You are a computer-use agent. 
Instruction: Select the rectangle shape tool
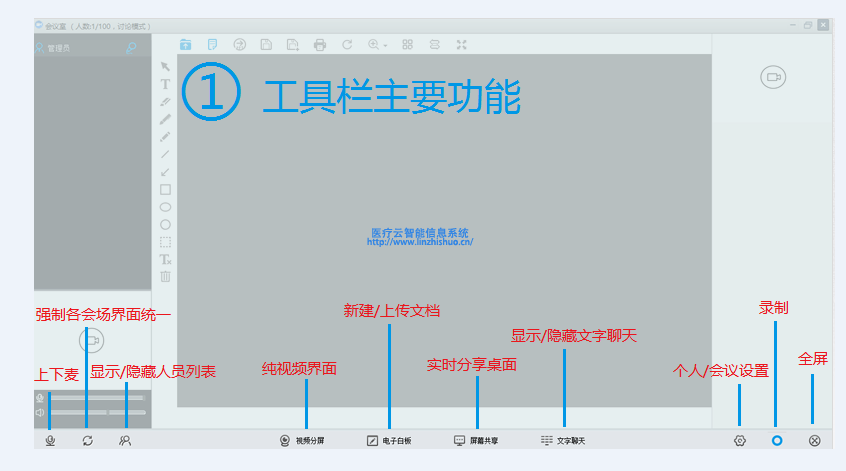165,189
